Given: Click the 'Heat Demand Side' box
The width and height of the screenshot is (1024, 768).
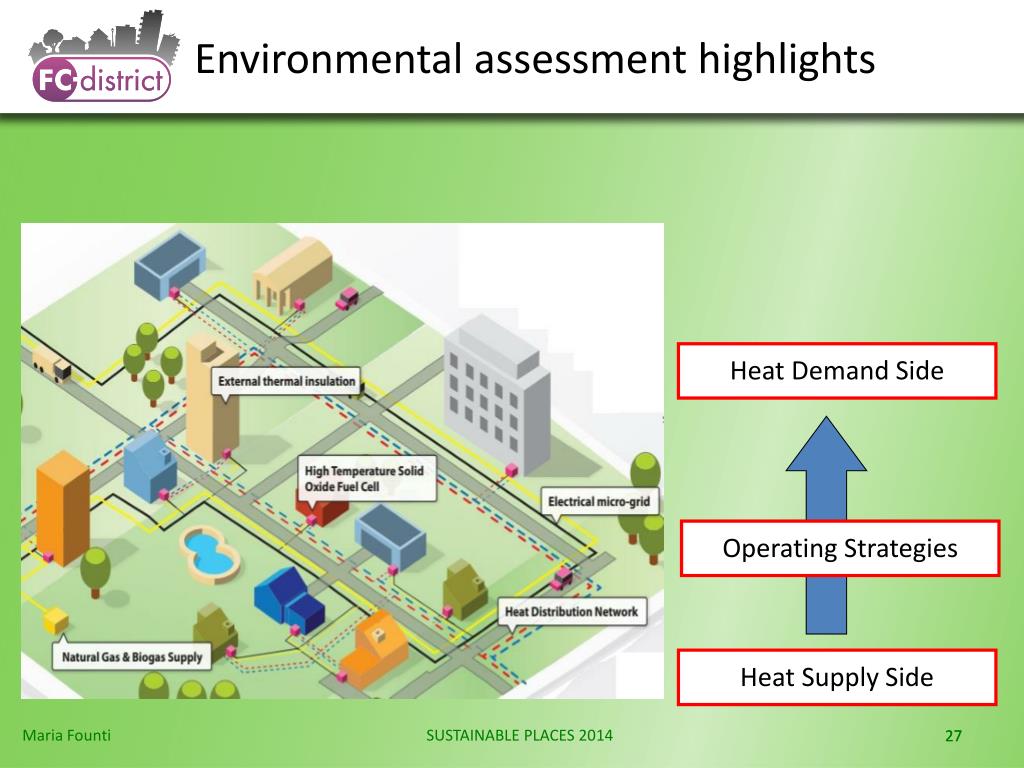Looking at the screenshot, I should point(837,371).
